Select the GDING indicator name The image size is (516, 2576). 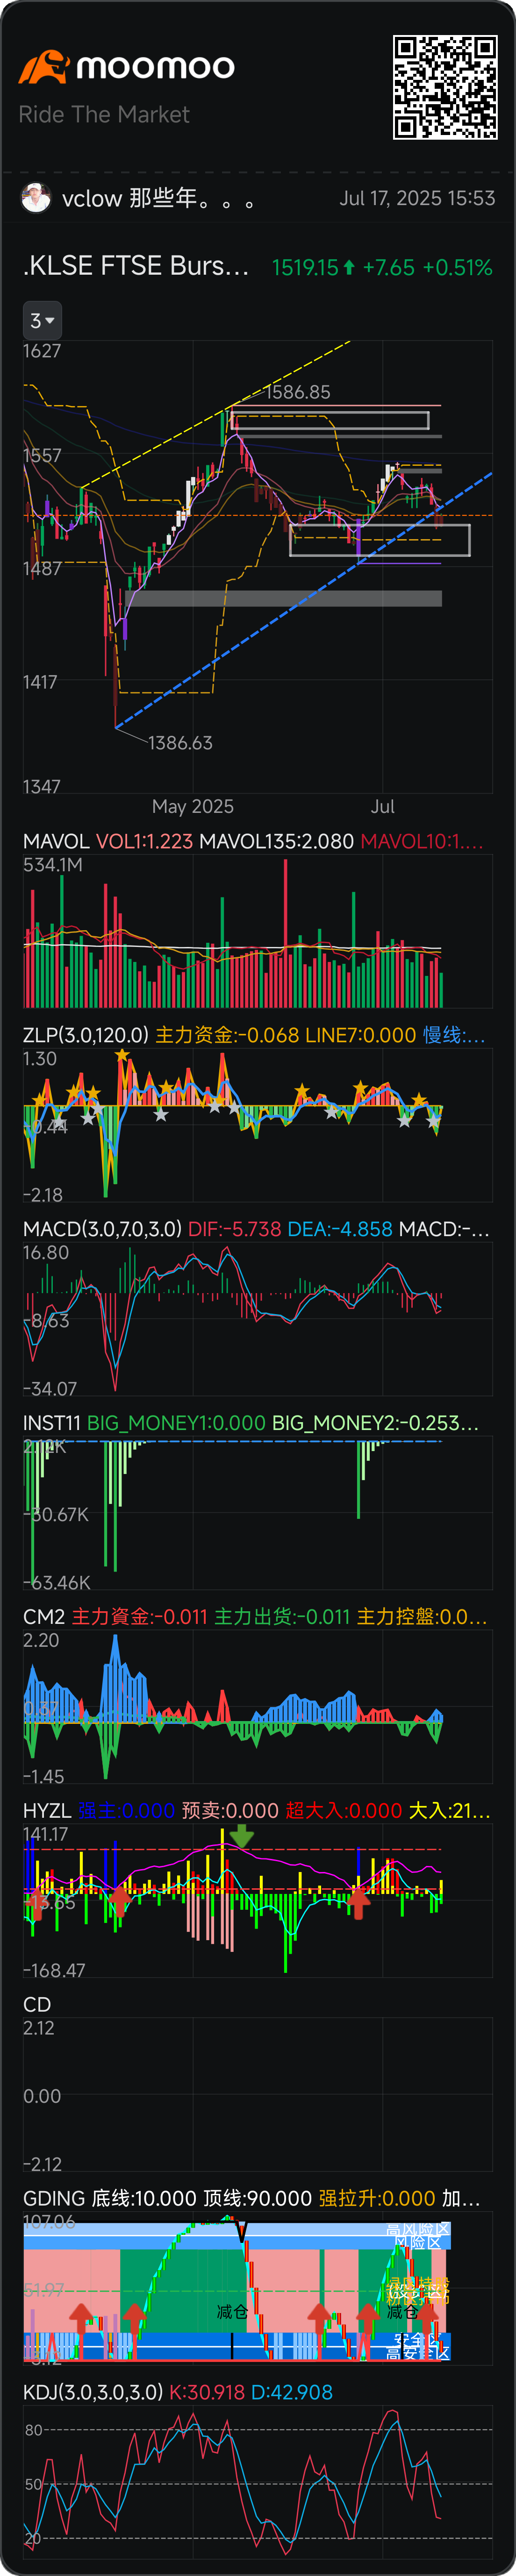[54, 2199]
